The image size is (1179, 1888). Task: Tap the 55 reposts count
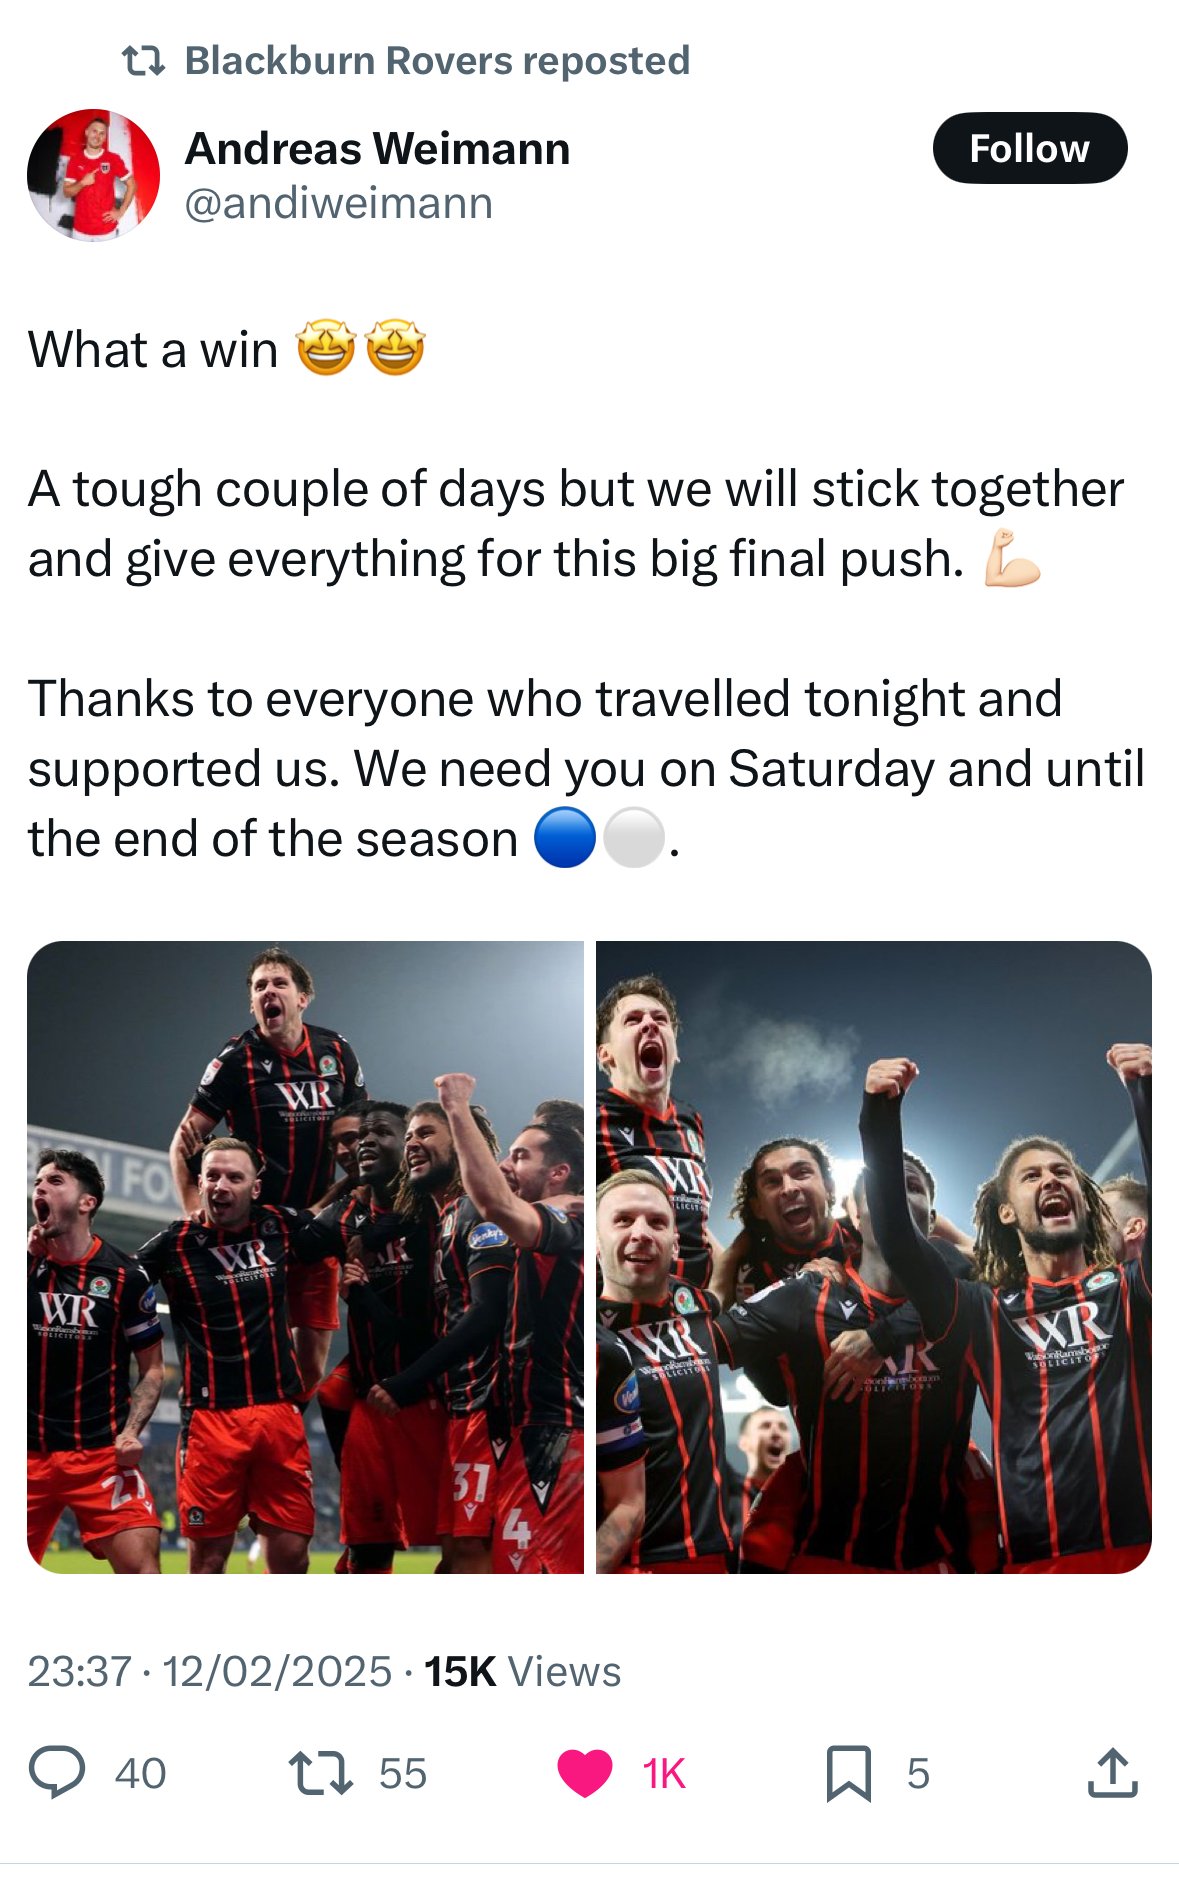click(x=403, y=1774)
